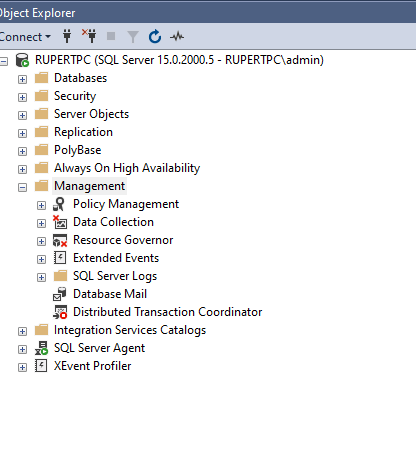This screenshot has height=459, width=416.
Task: Click the Server Objects folder icon
Action: tap(42, 114)
